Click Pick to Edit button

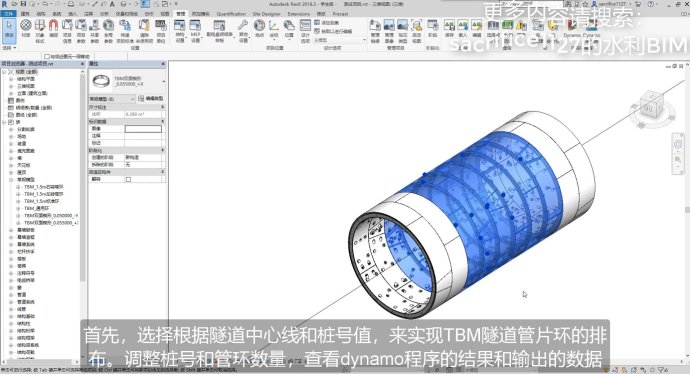[x=333, y=31]
